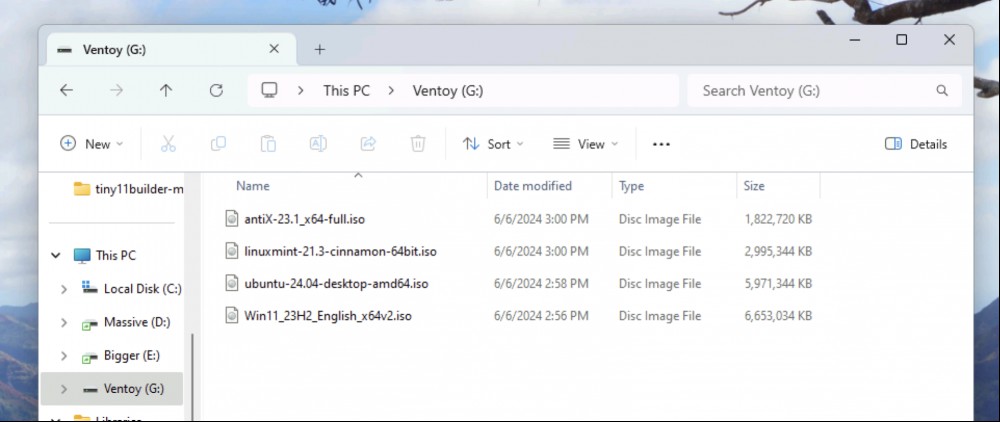Select the Ventoy (G:) window tab
This screenshot has width=1000, height=422.
click(x=171, y=49)
